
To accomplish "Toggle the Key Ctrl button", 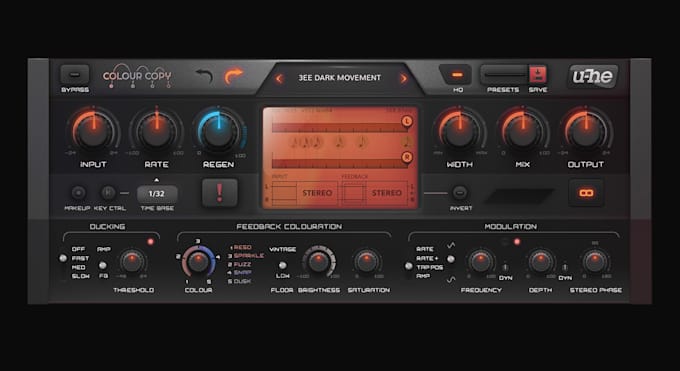I will 108,192.
